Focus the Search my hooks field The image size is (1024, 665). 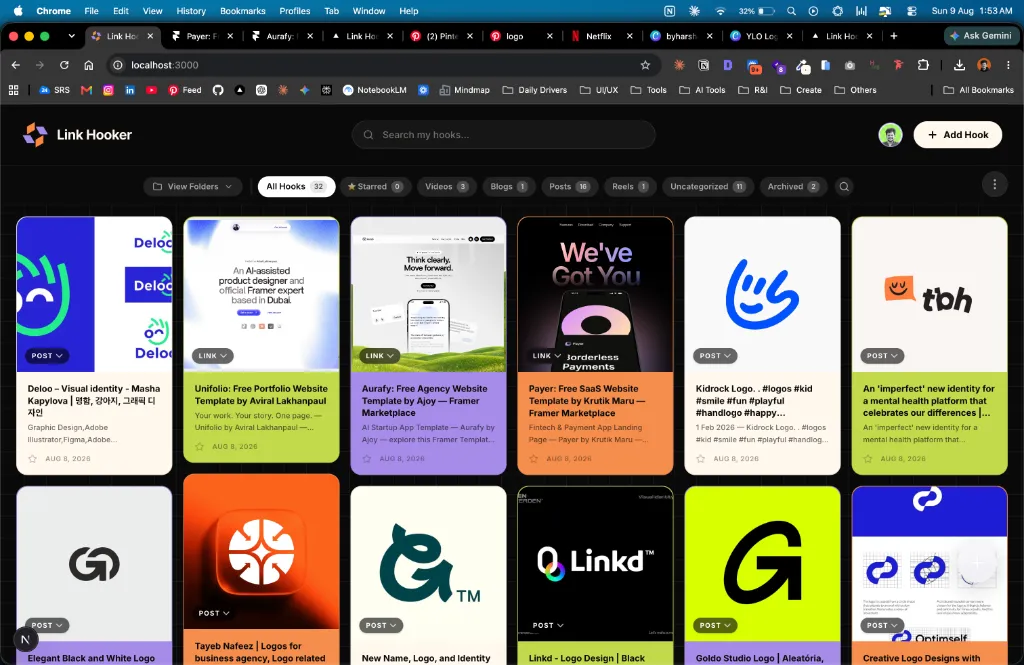point(504,135)
